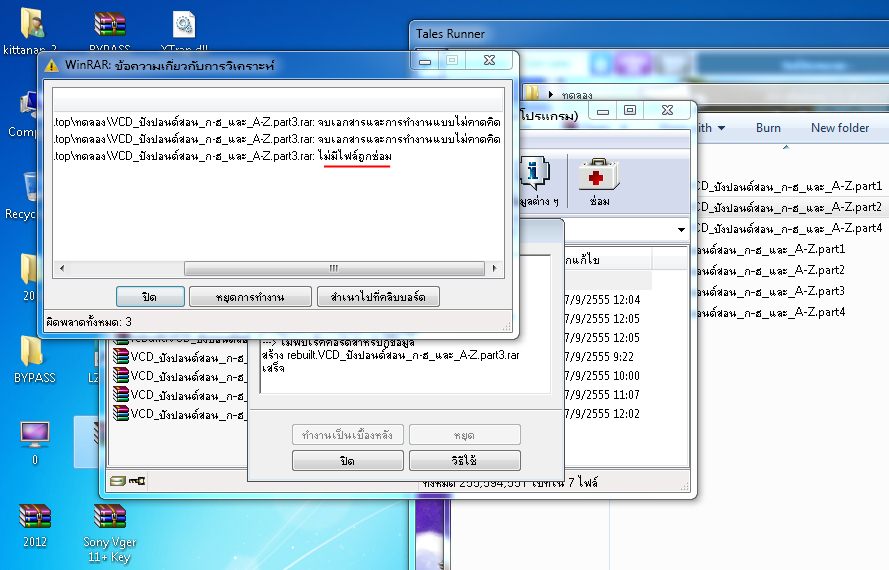
Task: Open the 2012 RAR archive desktop icon
Action: pos(35,525)
